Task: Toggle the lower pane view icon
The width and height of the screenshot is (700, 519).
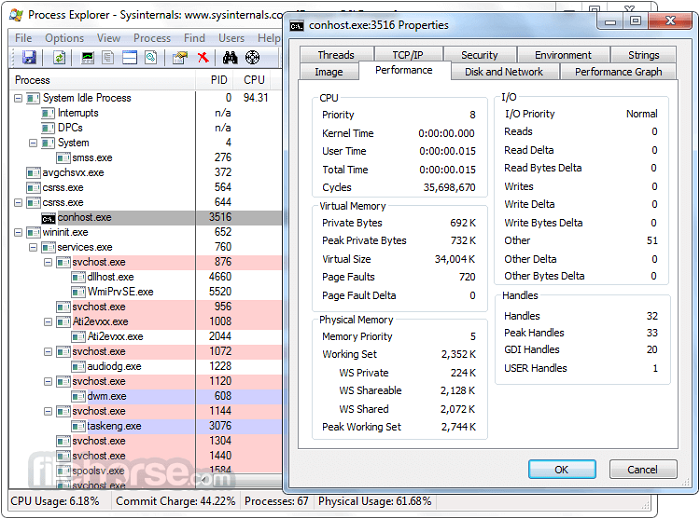Action: [x=130, y=58]
